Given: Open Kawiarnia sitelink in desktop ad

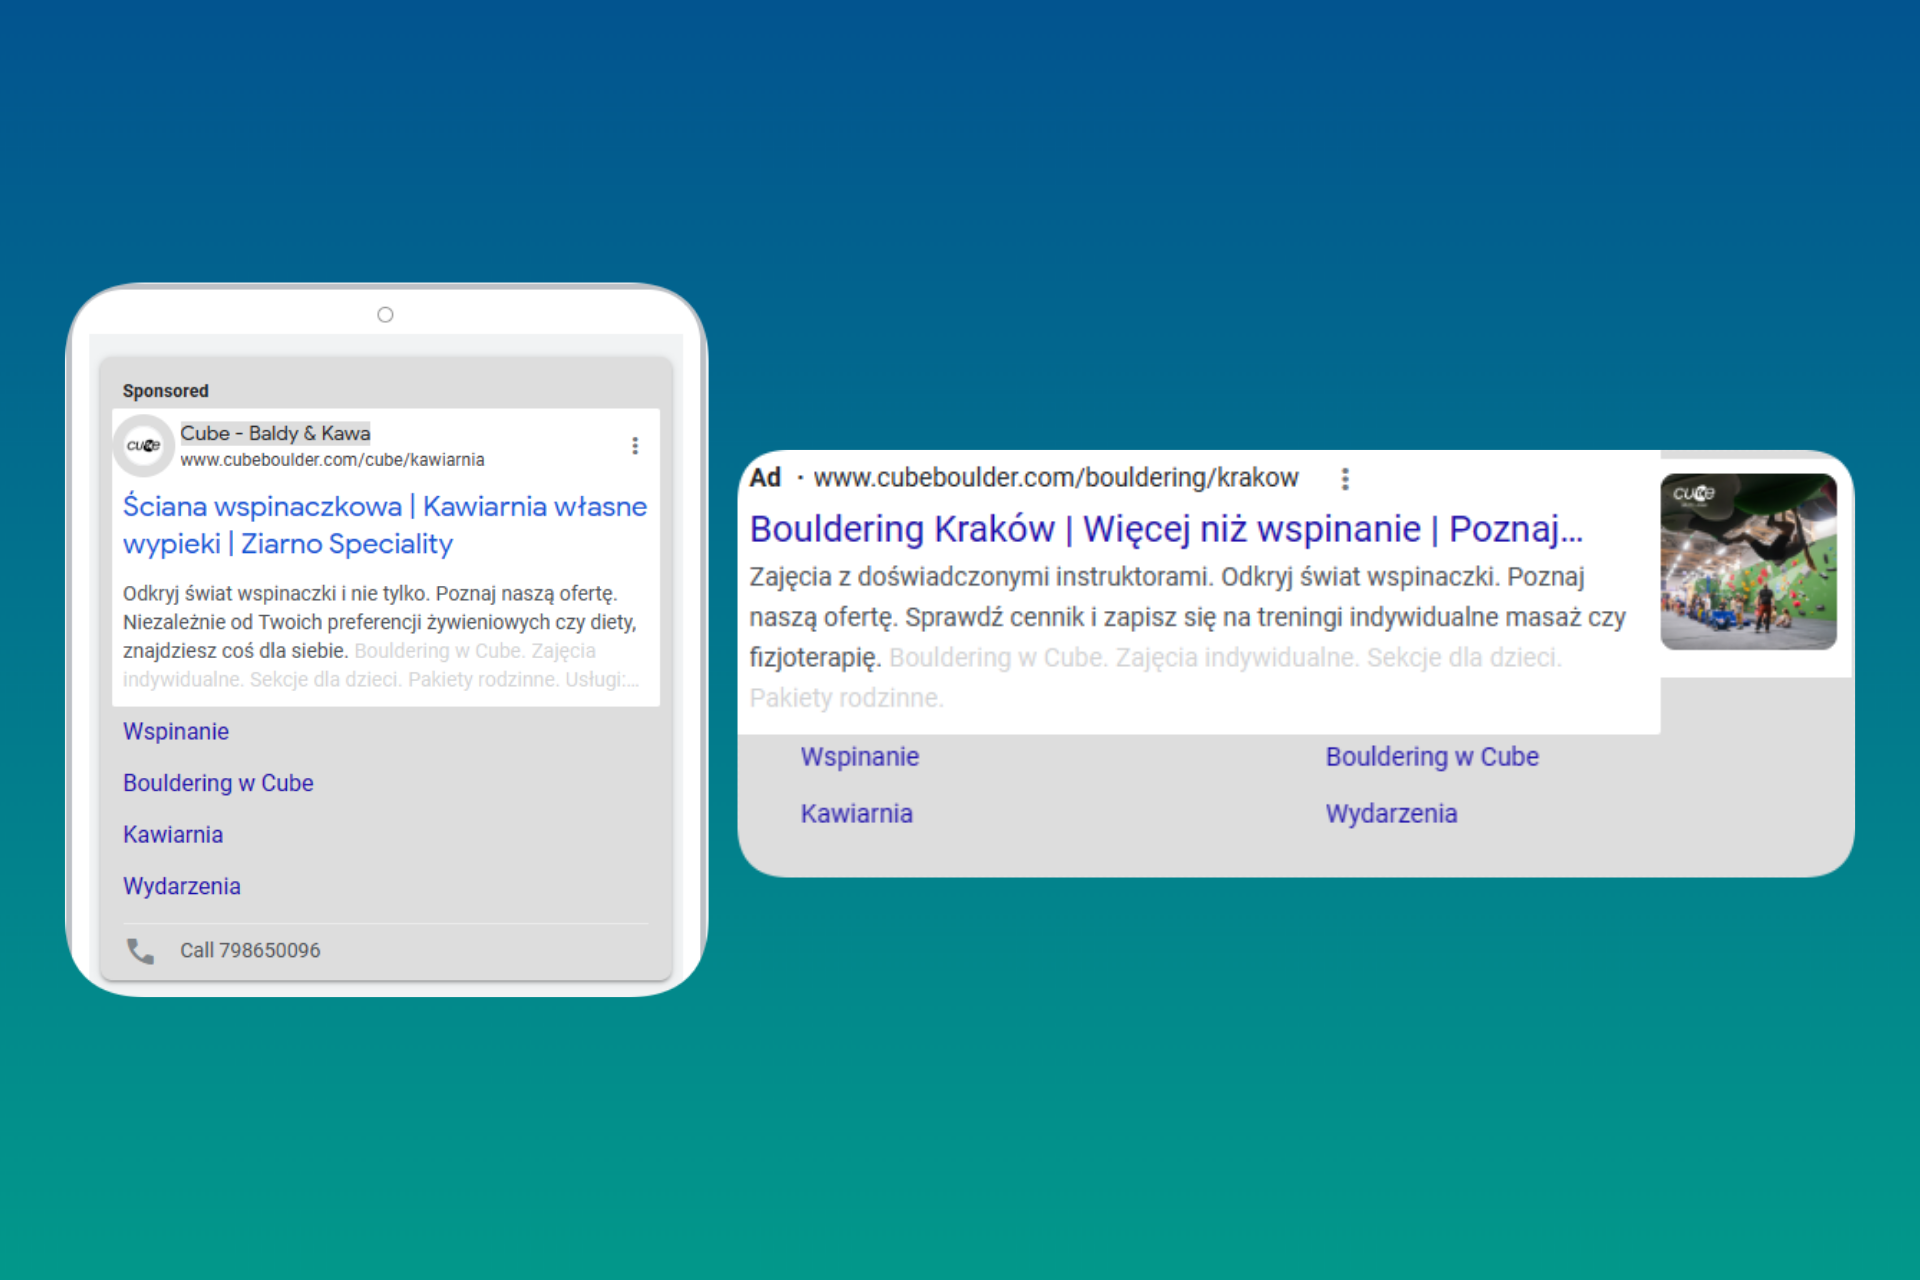Looking at the screenshot, I should (856, 814).
